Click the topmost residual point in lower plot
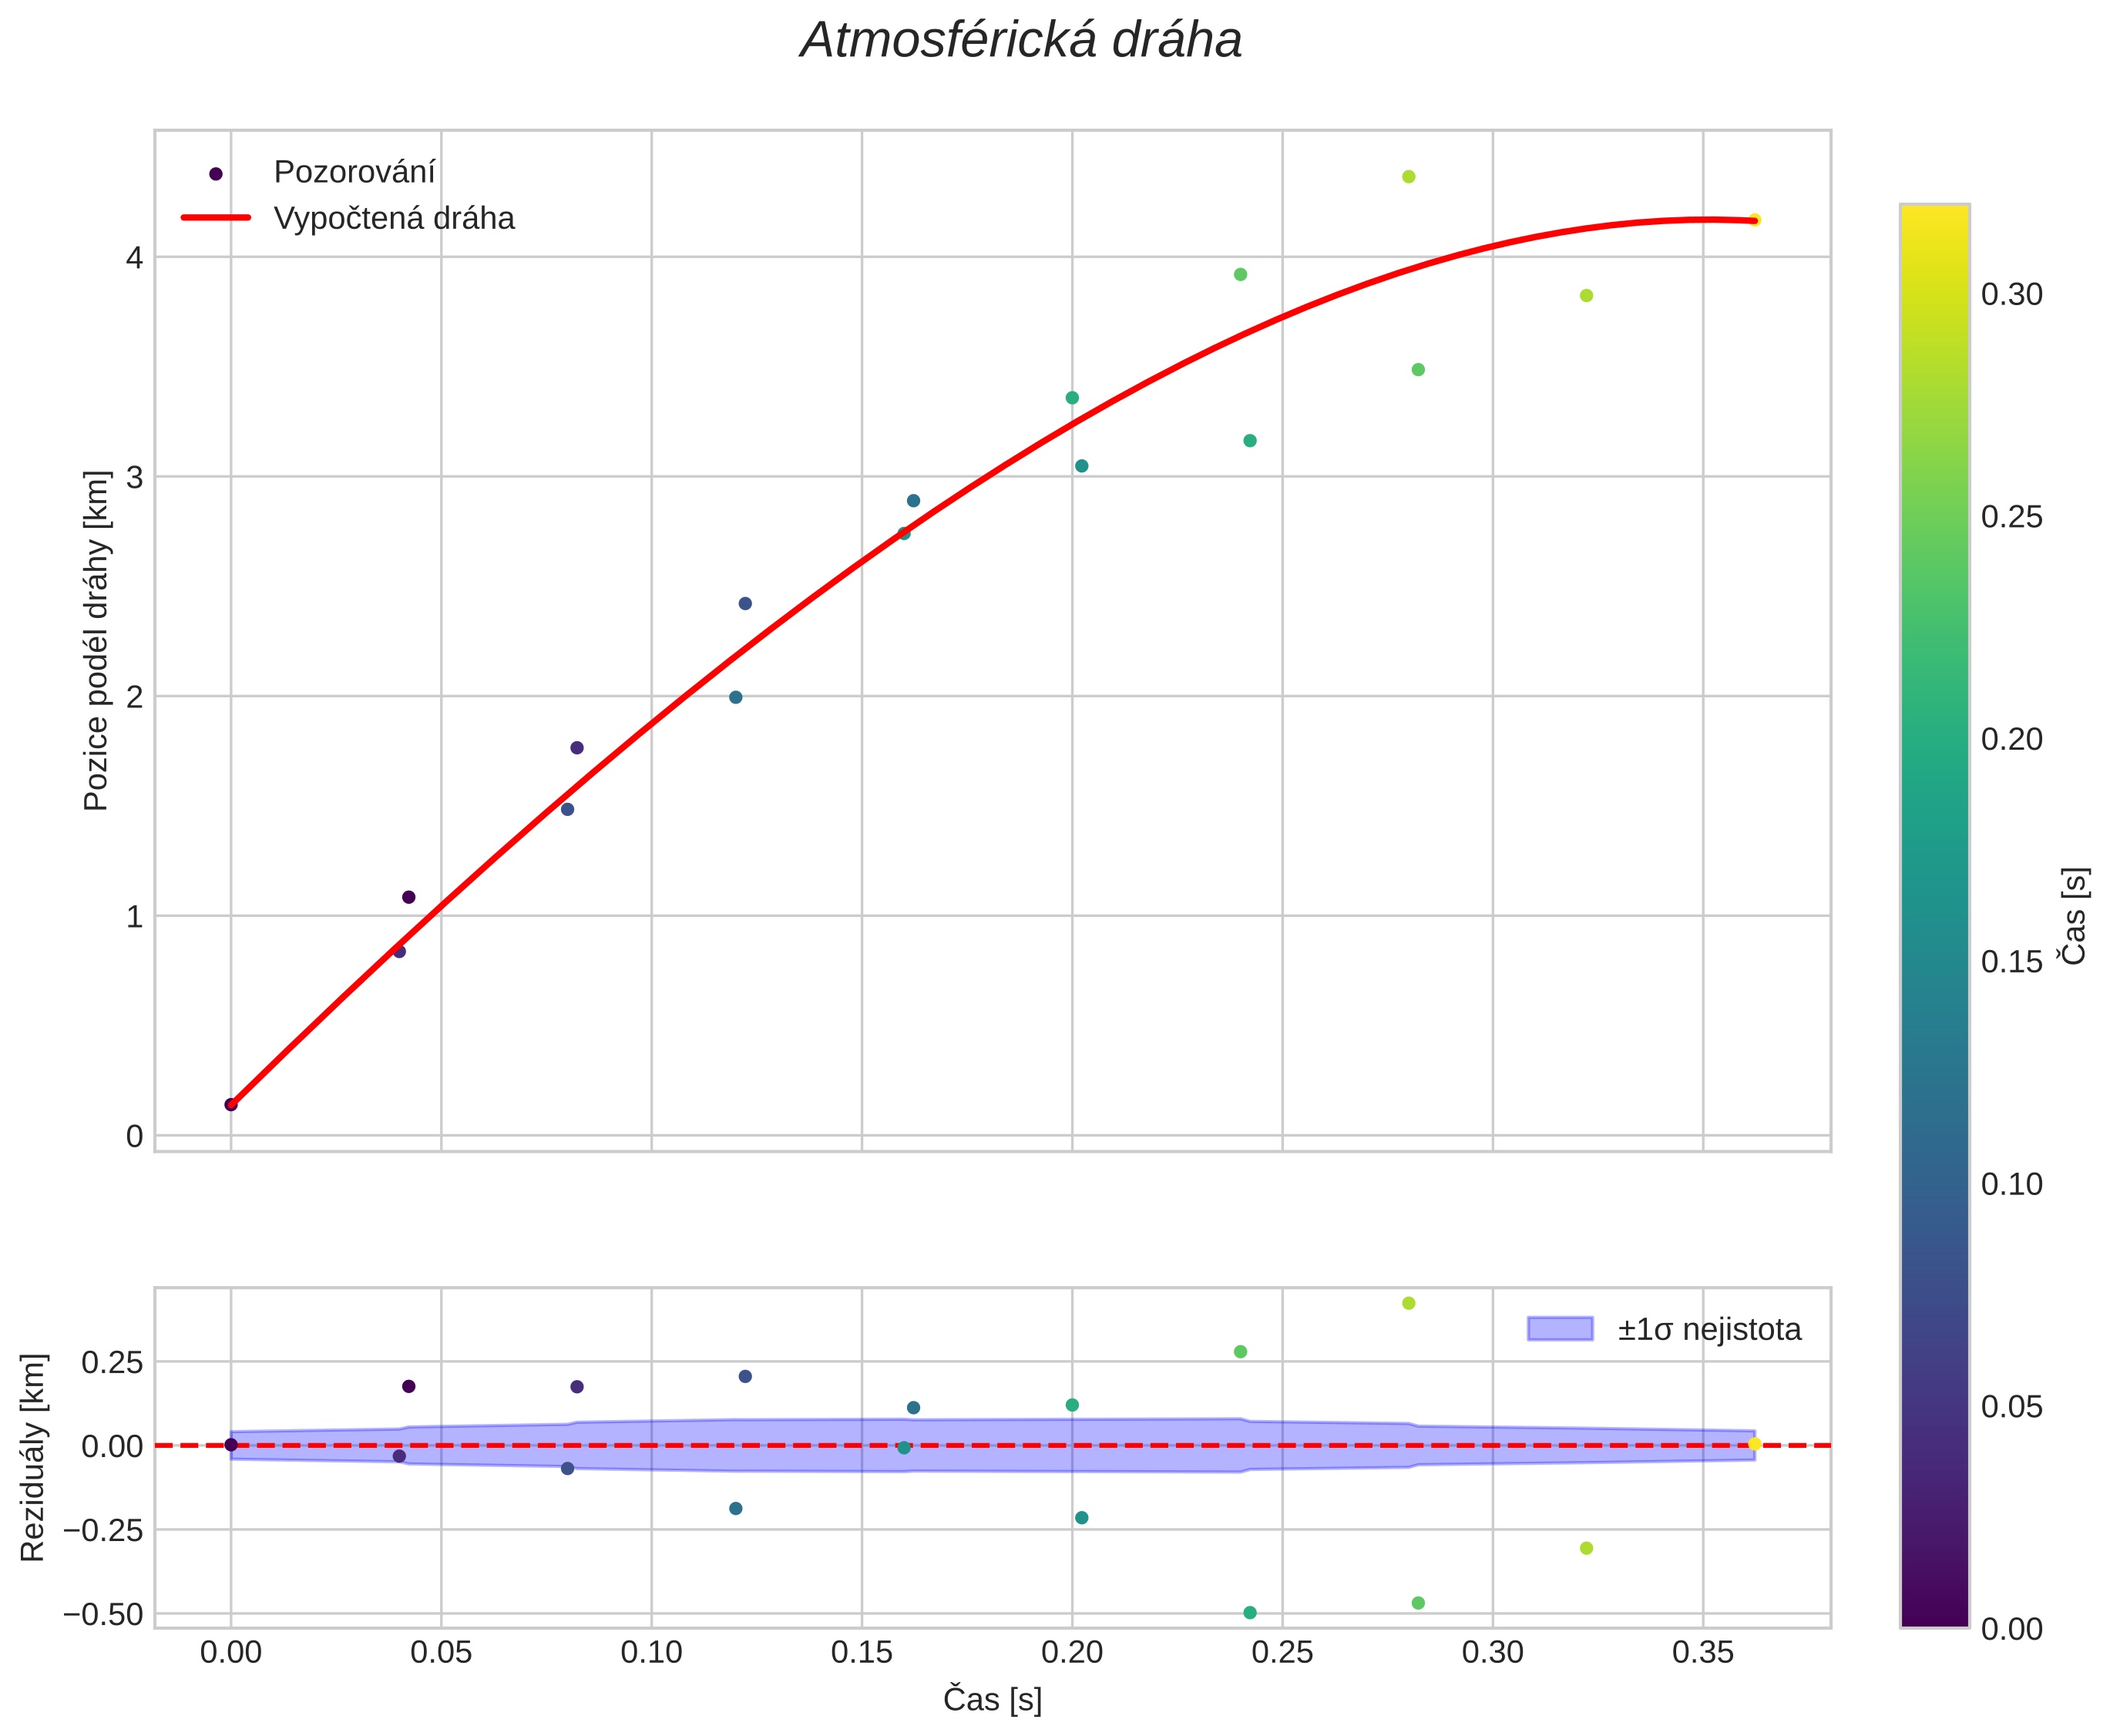 pyautogui.click(x=1408, y=1303)
